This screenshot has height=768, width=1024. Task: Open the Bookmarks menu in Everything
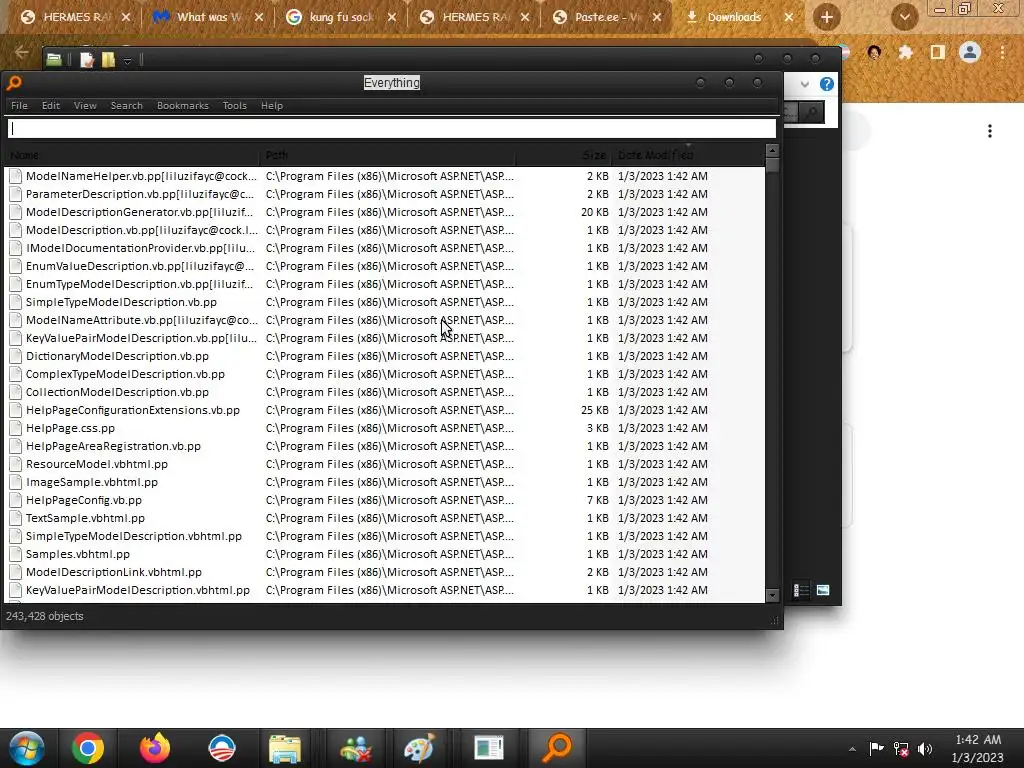click(x=182, y=105)
